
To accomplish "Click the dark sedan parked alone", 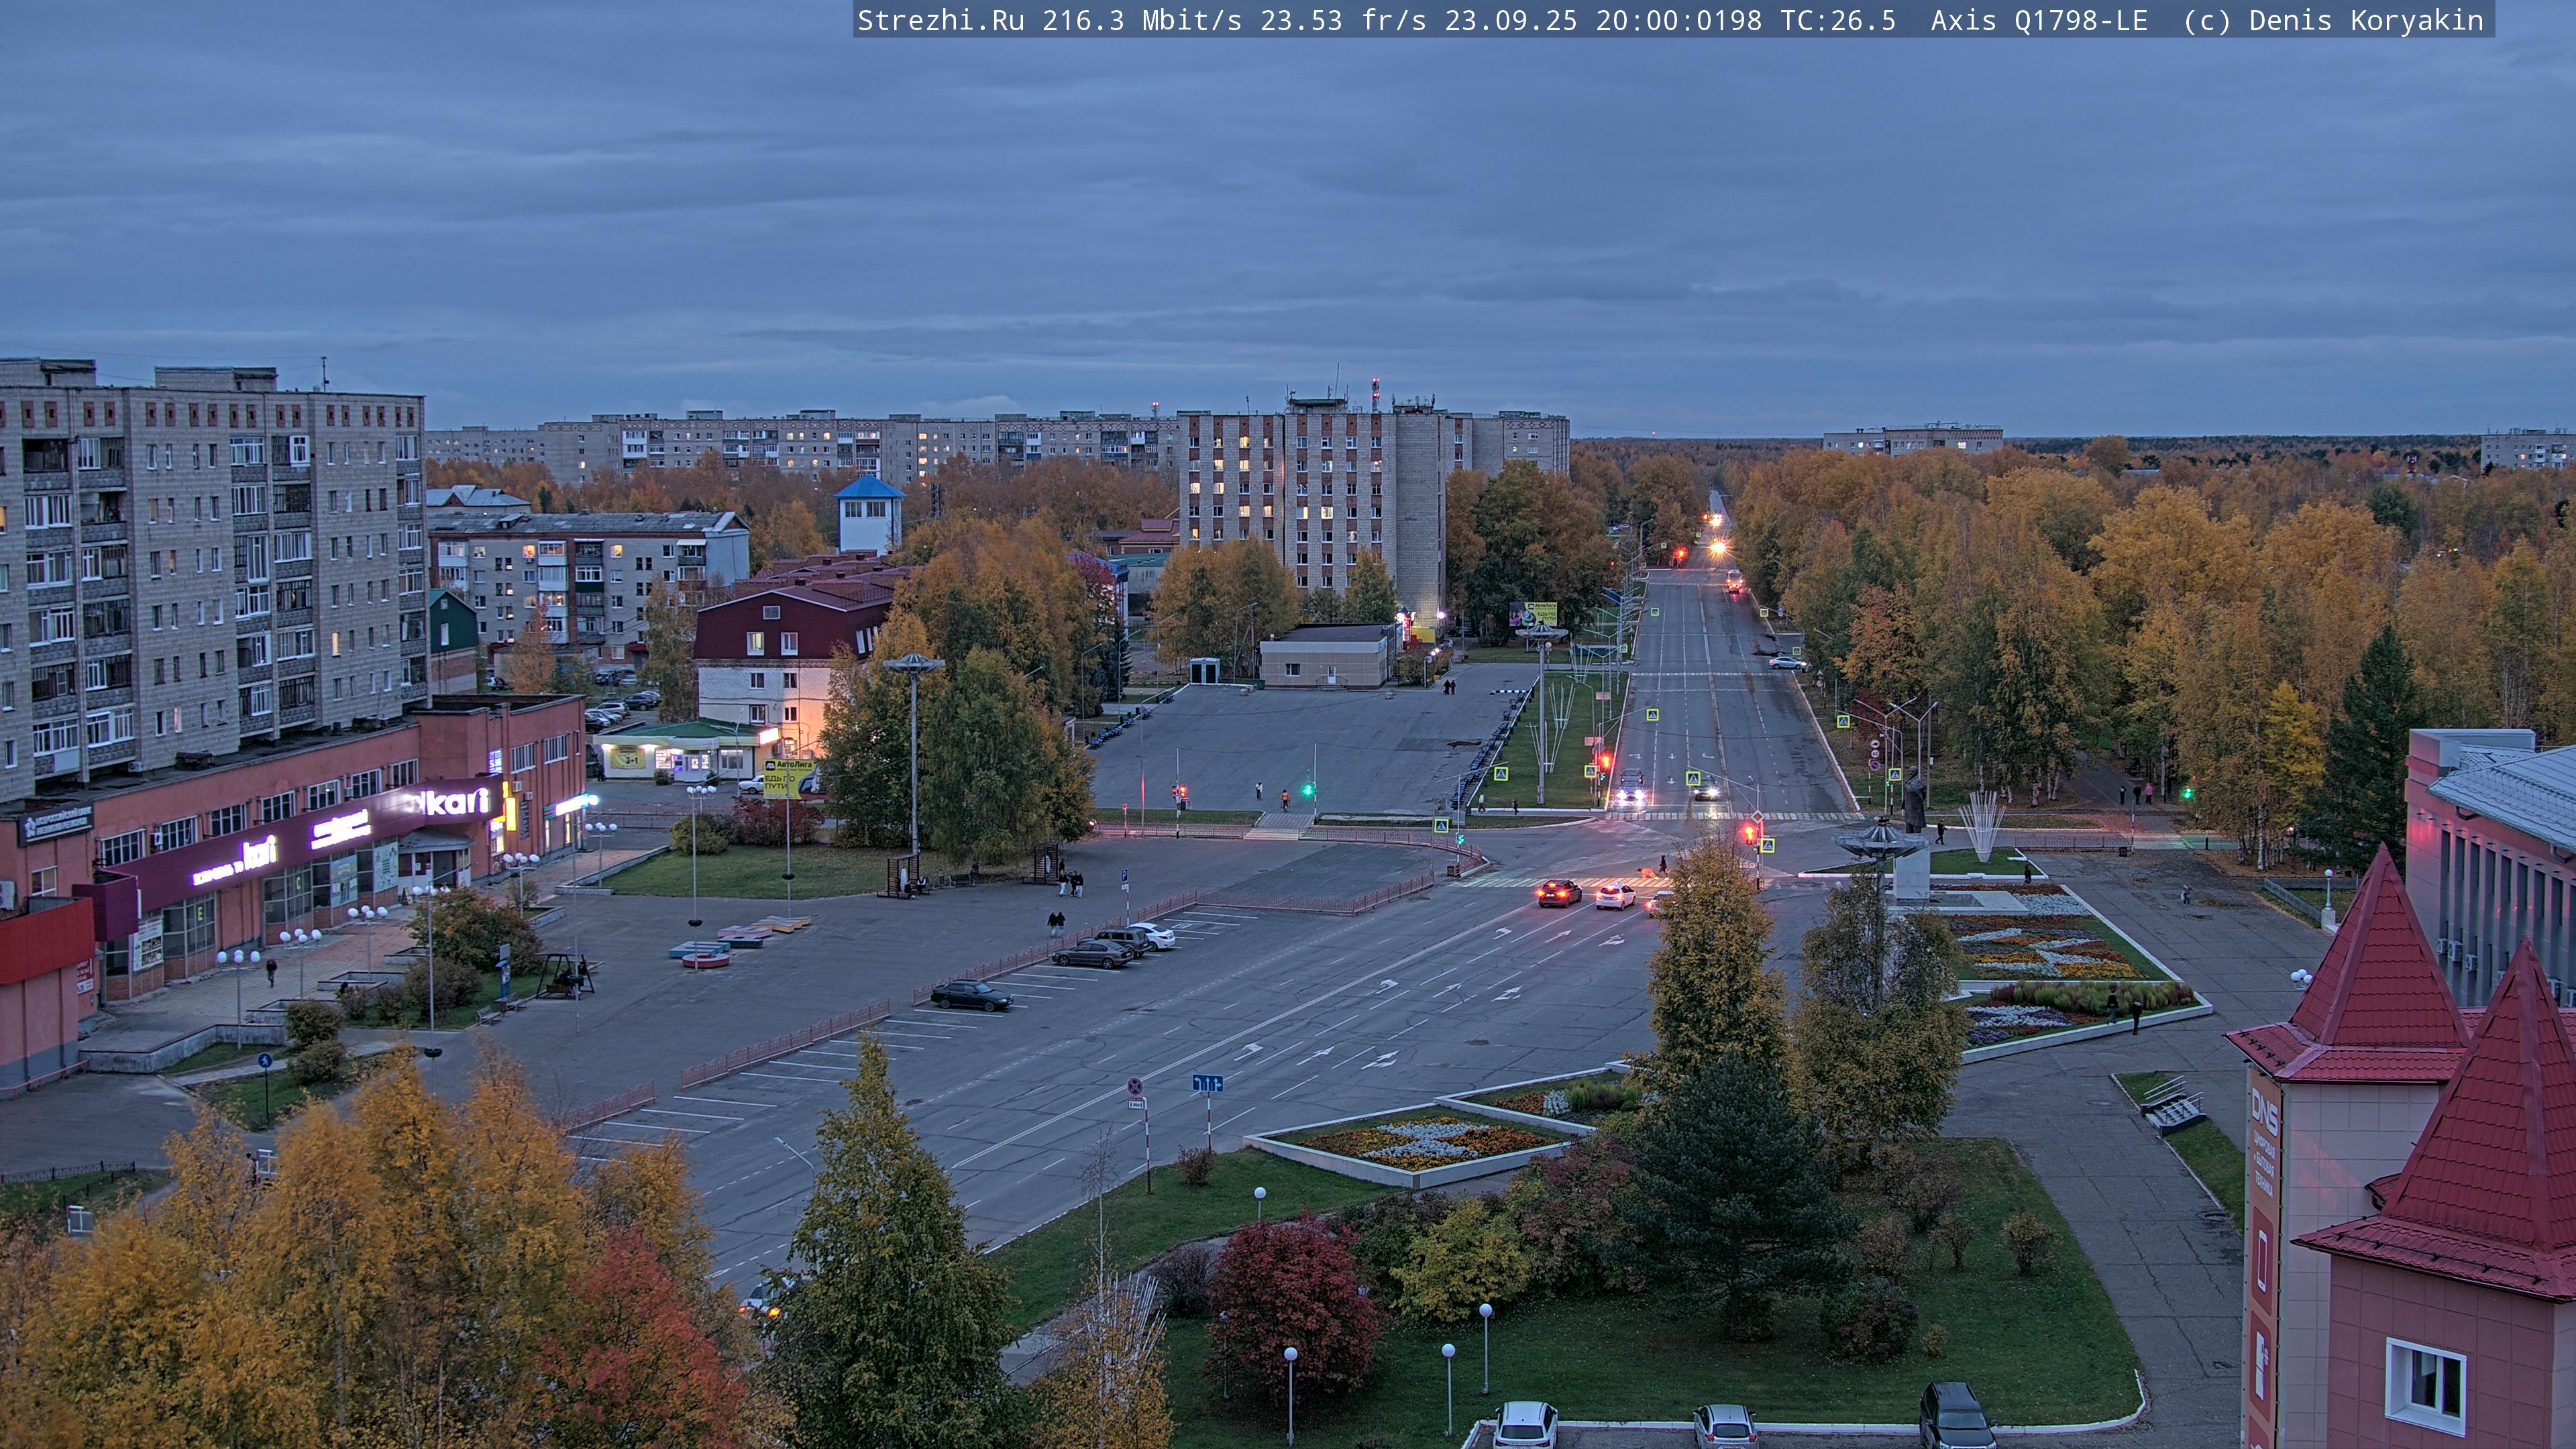I will coord(970,995).
